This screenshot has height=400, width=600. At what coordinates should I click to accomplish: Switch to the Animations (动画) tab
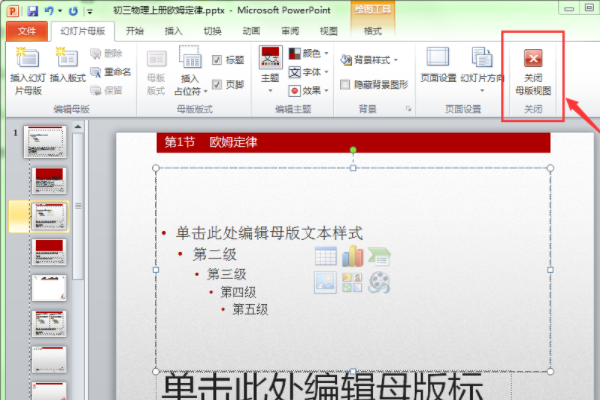[x=251, y=31]
